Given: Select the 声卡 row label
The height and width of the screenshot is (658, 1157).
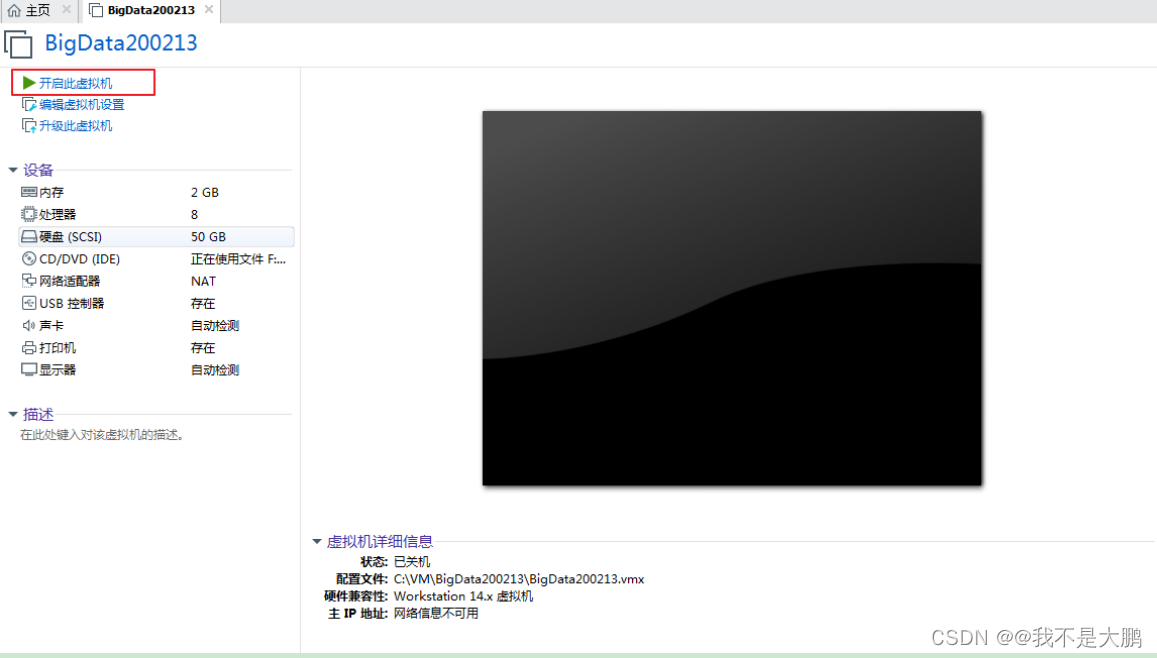Looking at the screenshot, I should pyautogui.click(x=52, y=325).
